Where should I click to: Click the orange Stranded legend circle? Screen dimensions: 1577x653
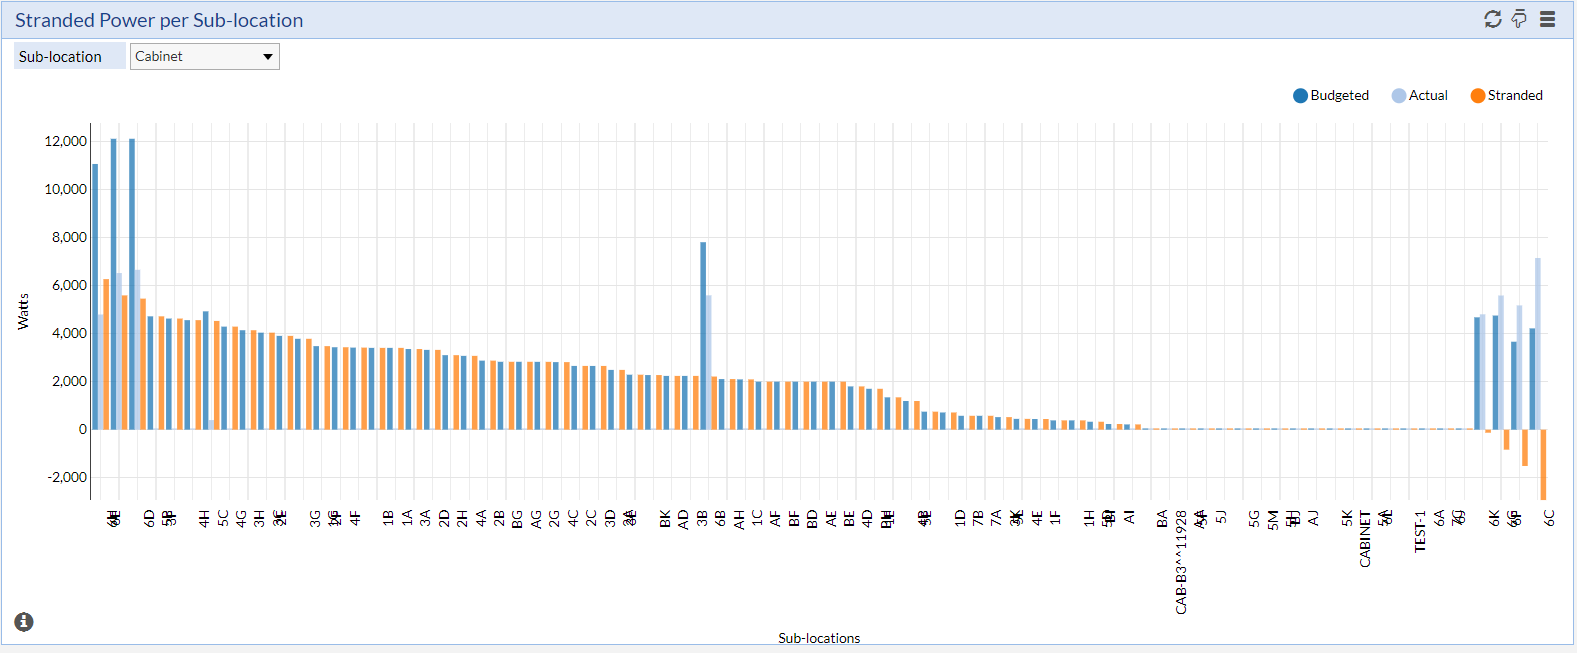tap(1477, 96)
